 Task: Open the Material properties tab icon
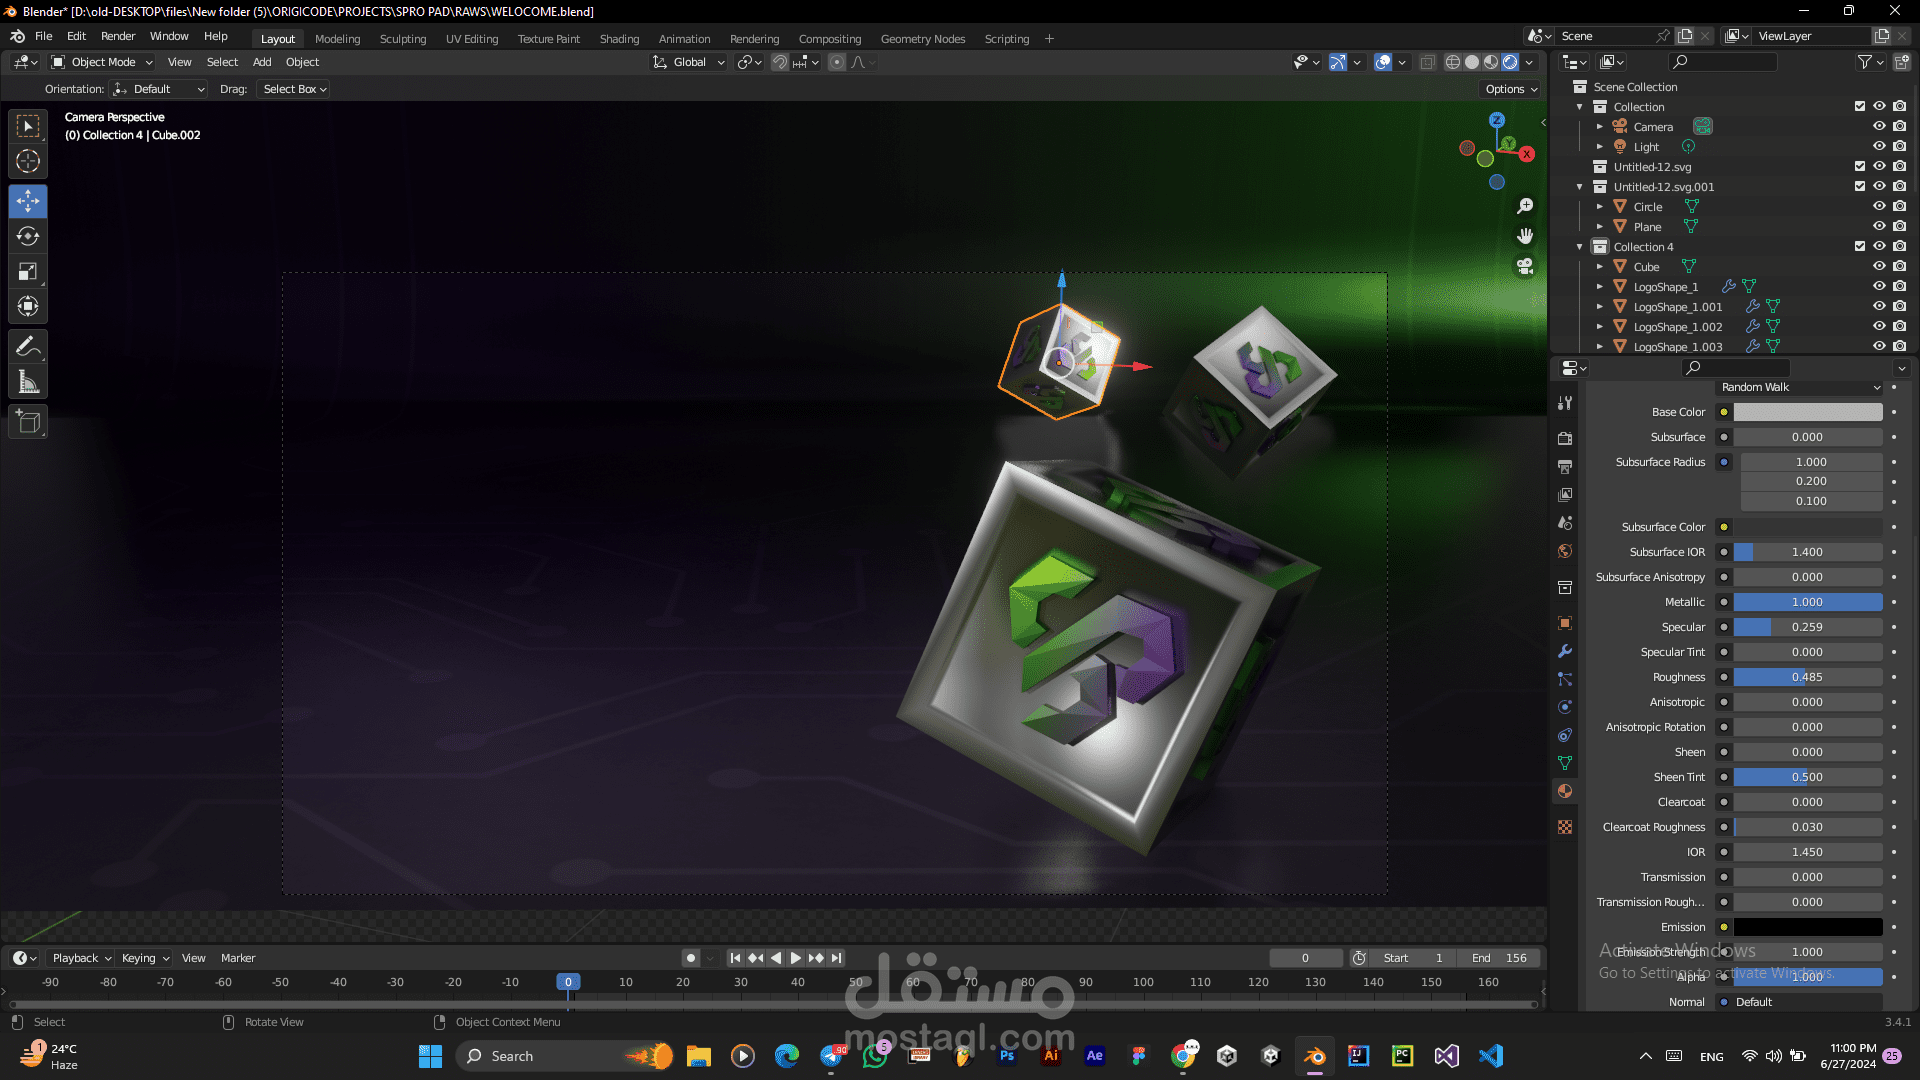click(x=1565, y=791)
